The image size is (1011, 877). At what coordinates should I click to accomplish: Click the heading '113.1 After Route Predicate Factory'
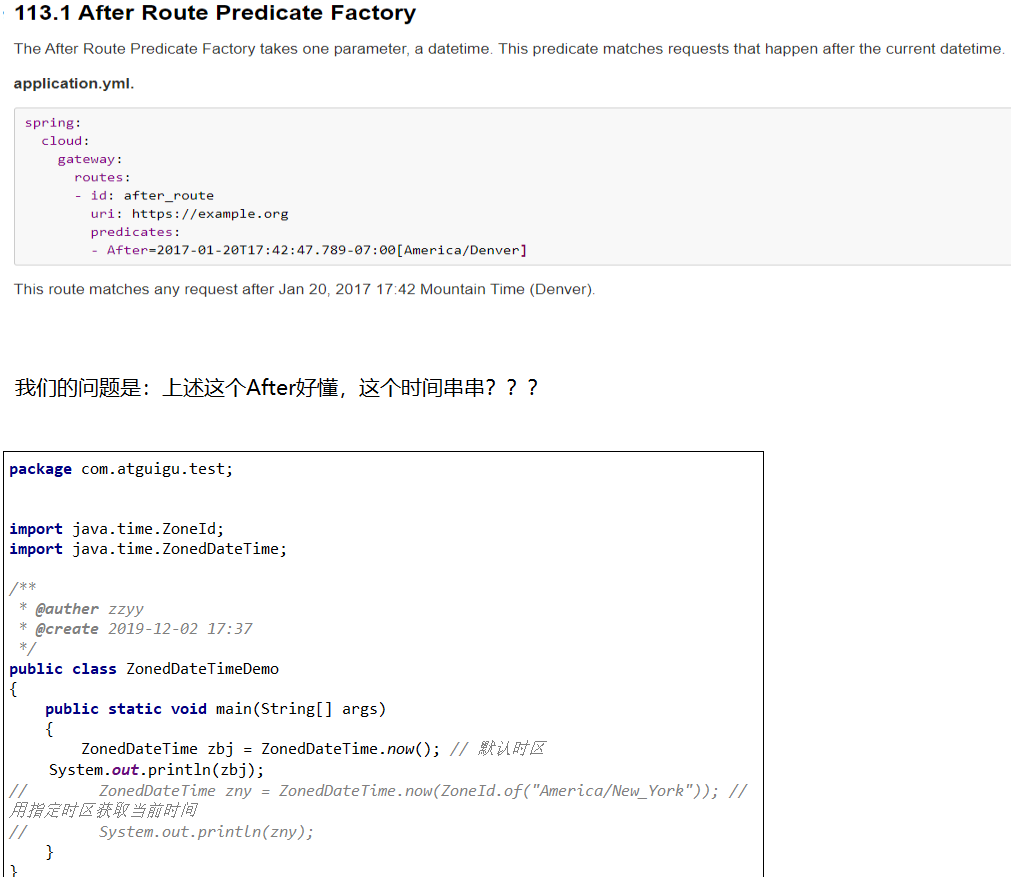pyautogui.click(x=215, y=13)
